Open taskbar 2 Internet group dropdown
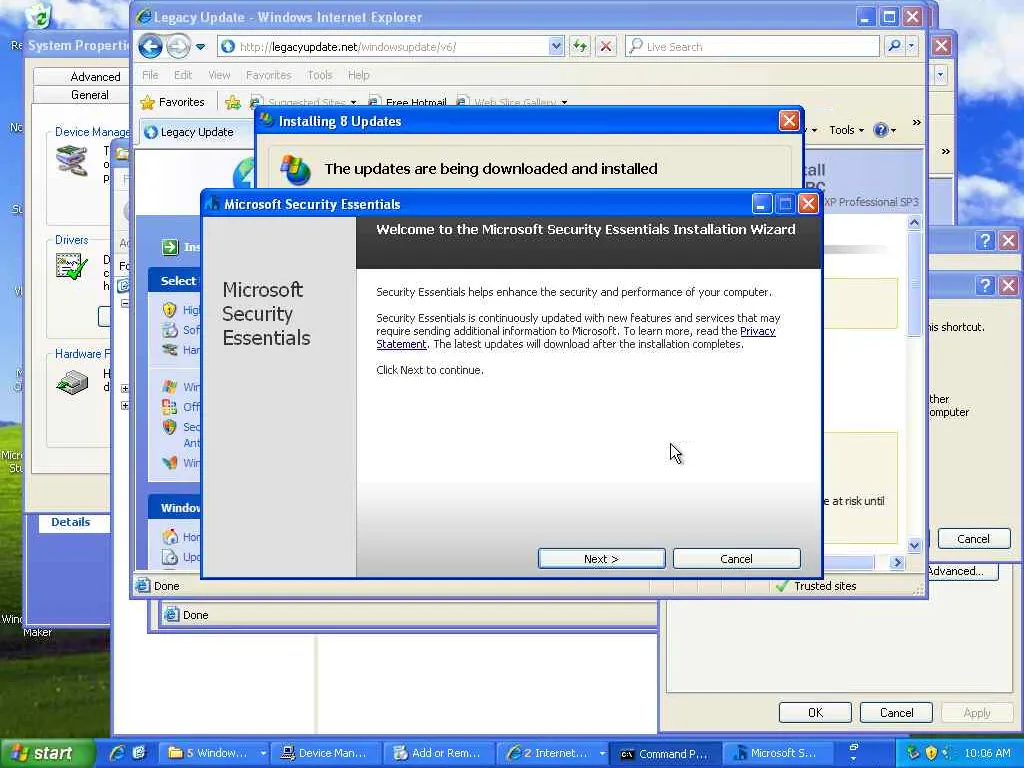This screenshot has height=768, width=1024. click(x=602, y=753)
